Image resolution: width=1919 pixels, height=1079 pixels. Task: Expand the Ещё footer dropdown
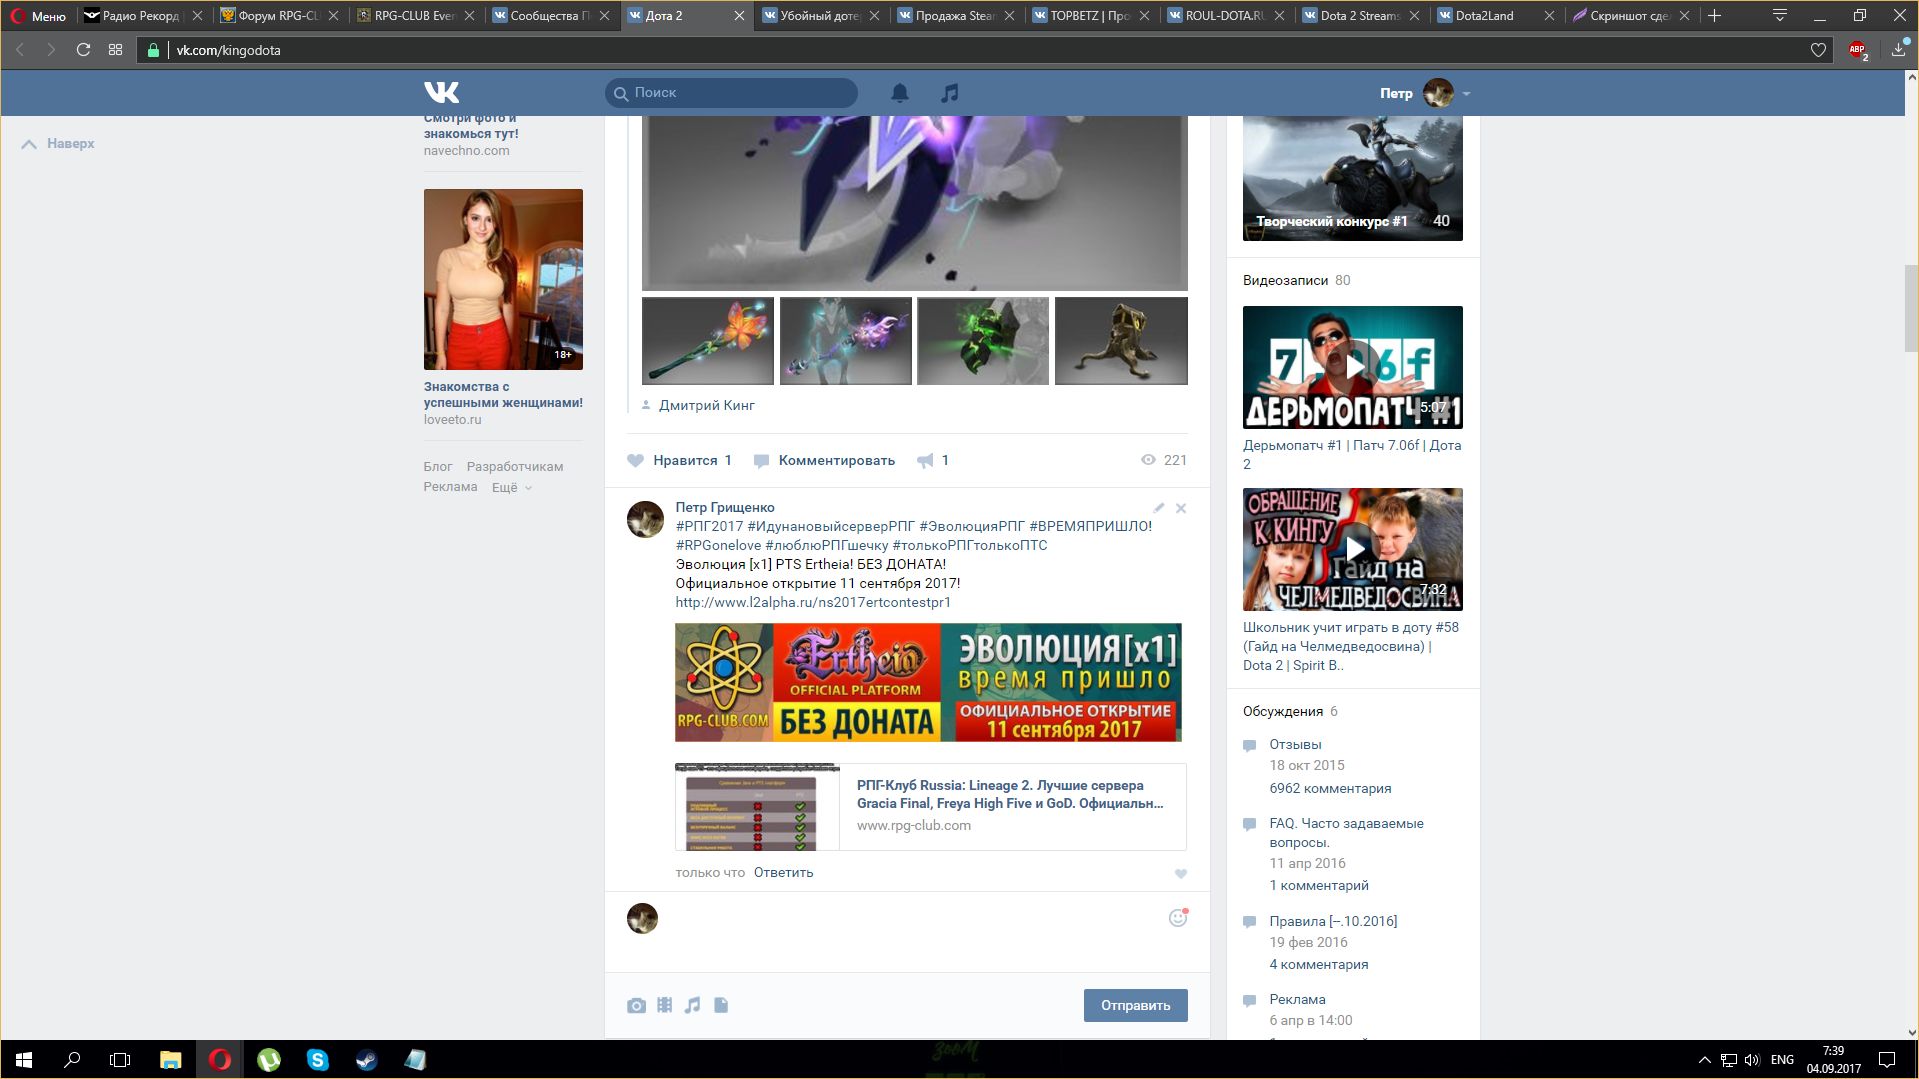tap(511, 487)
